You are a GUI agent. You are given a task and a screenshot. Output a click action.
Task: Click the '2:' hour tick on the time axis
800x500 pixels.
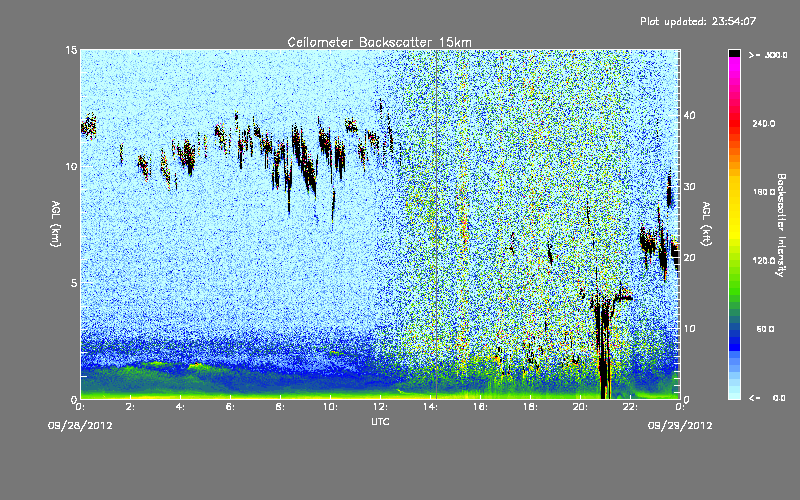coord(130,407)
